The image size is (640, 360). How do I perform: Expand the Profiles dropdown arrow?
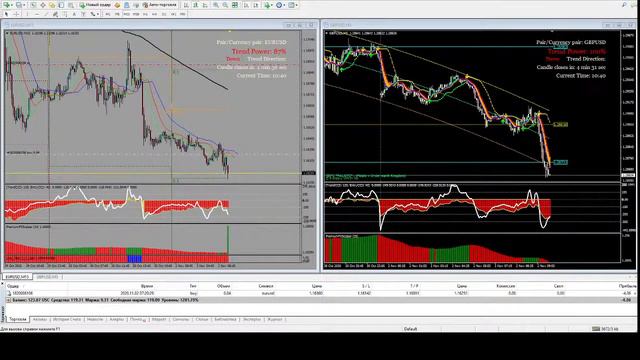click(x=24, y=5)
